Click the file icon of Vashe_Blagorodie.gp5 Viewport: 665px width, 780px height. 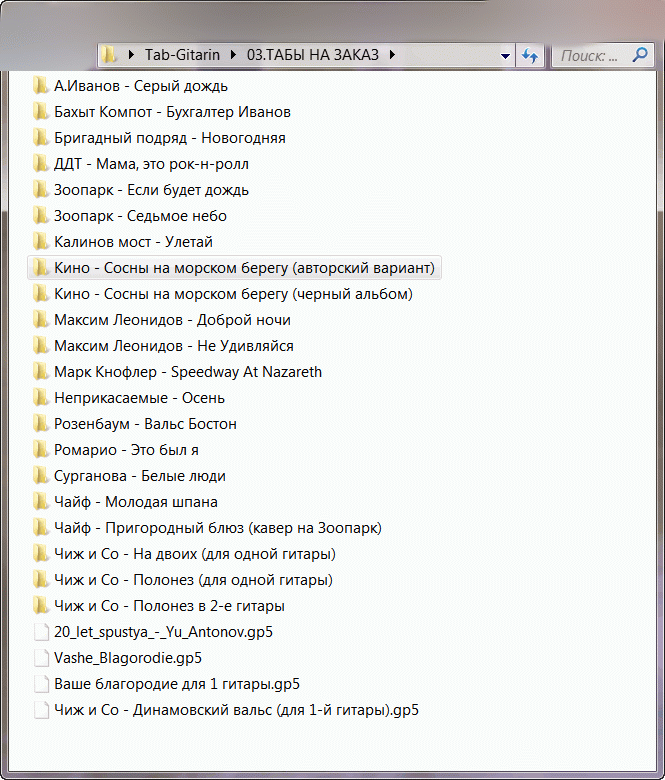pos(41,658)
